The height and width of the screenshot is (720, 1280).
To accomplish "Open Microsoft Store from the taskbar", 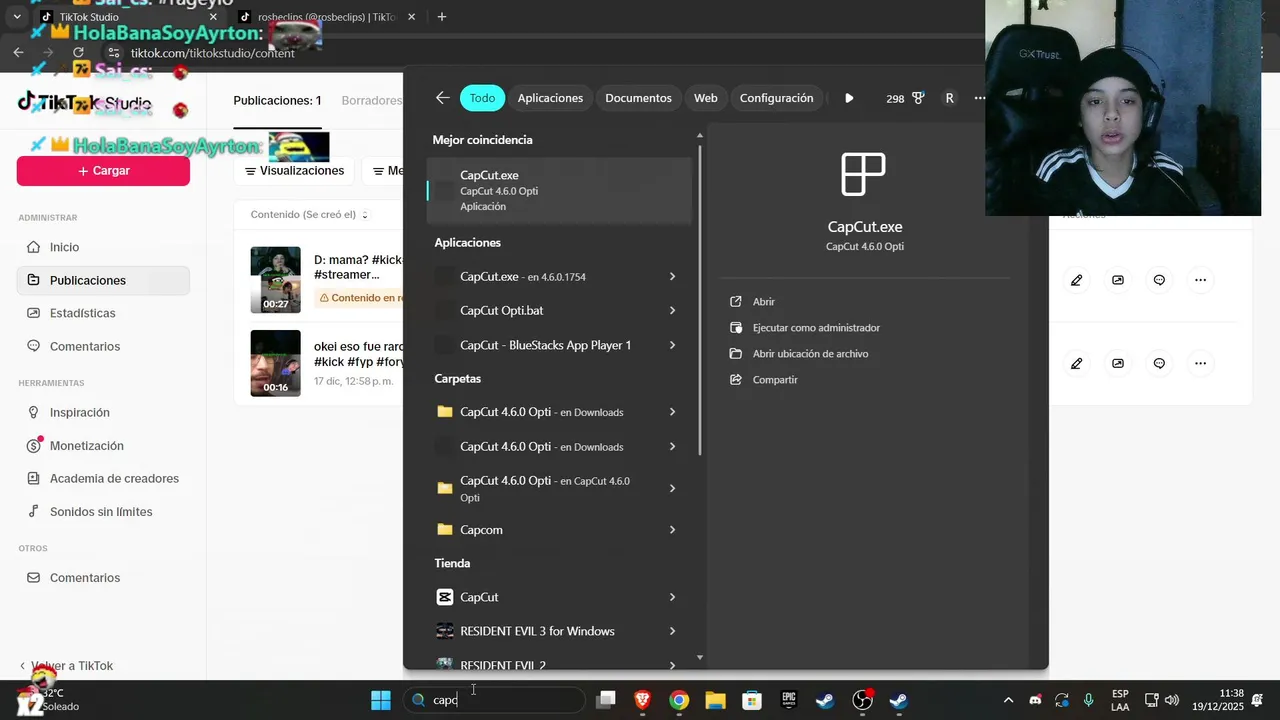I will click(x=752, y=700).
